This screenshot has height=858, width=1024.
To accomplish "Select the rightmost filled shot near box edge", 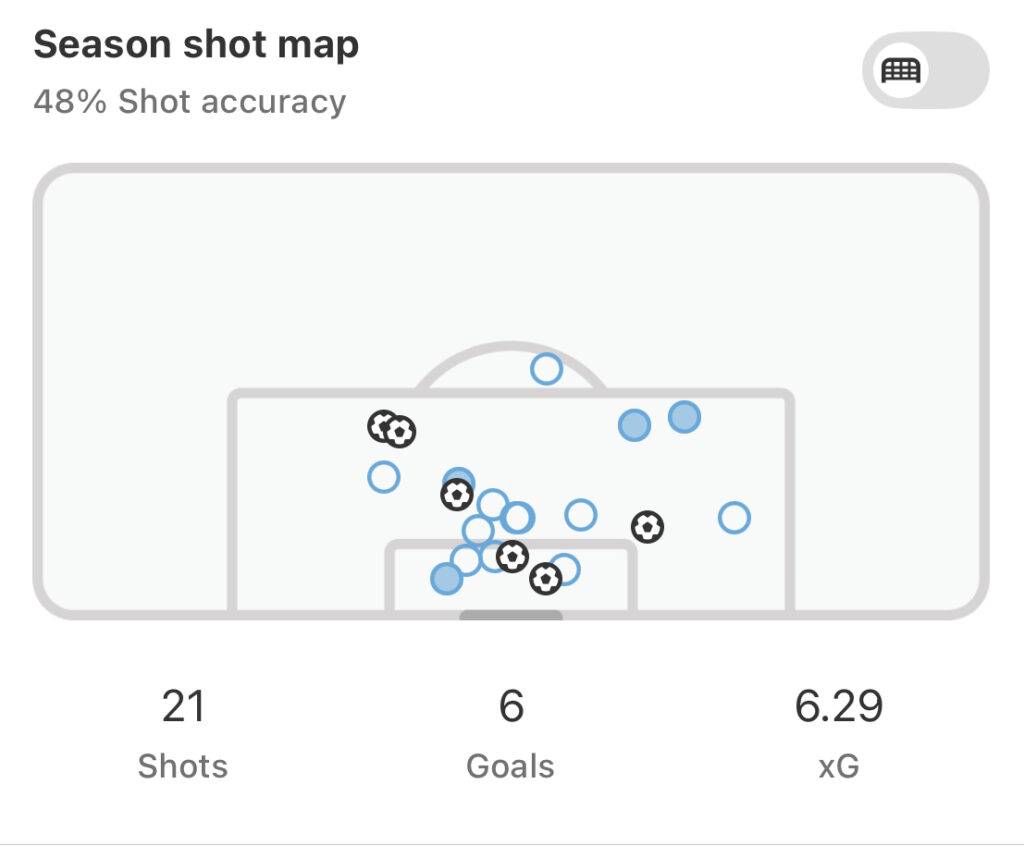I will click(684, 417).
